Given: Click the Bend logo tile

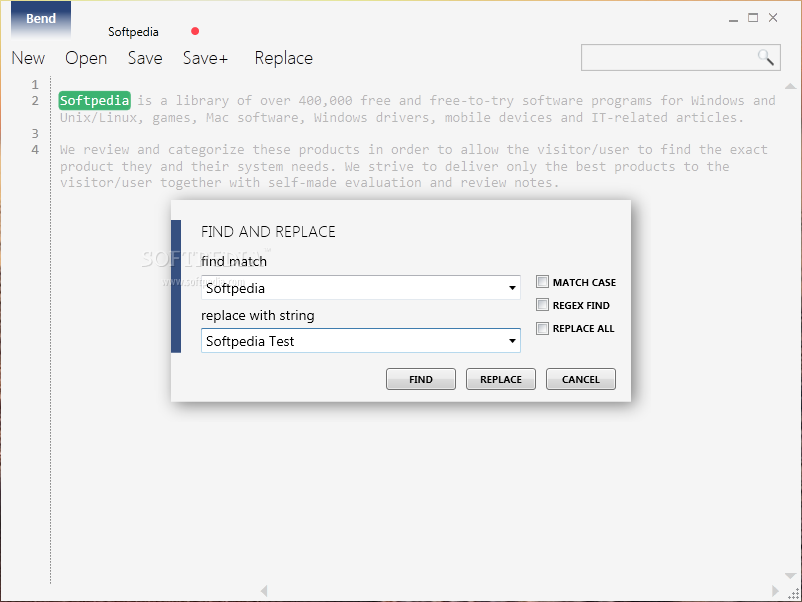Looking at the screenshot, I should 41,20.
